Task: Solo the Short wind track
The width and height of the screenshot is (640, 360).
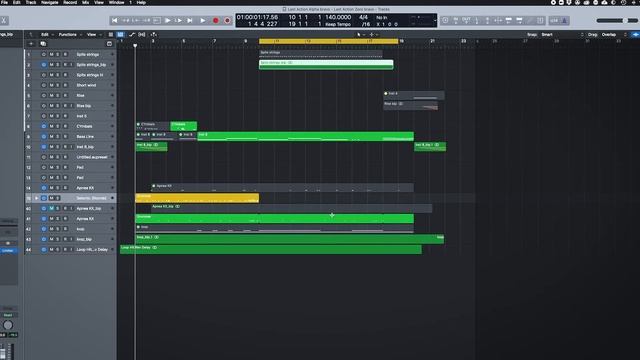Action: tap(58, 85)
